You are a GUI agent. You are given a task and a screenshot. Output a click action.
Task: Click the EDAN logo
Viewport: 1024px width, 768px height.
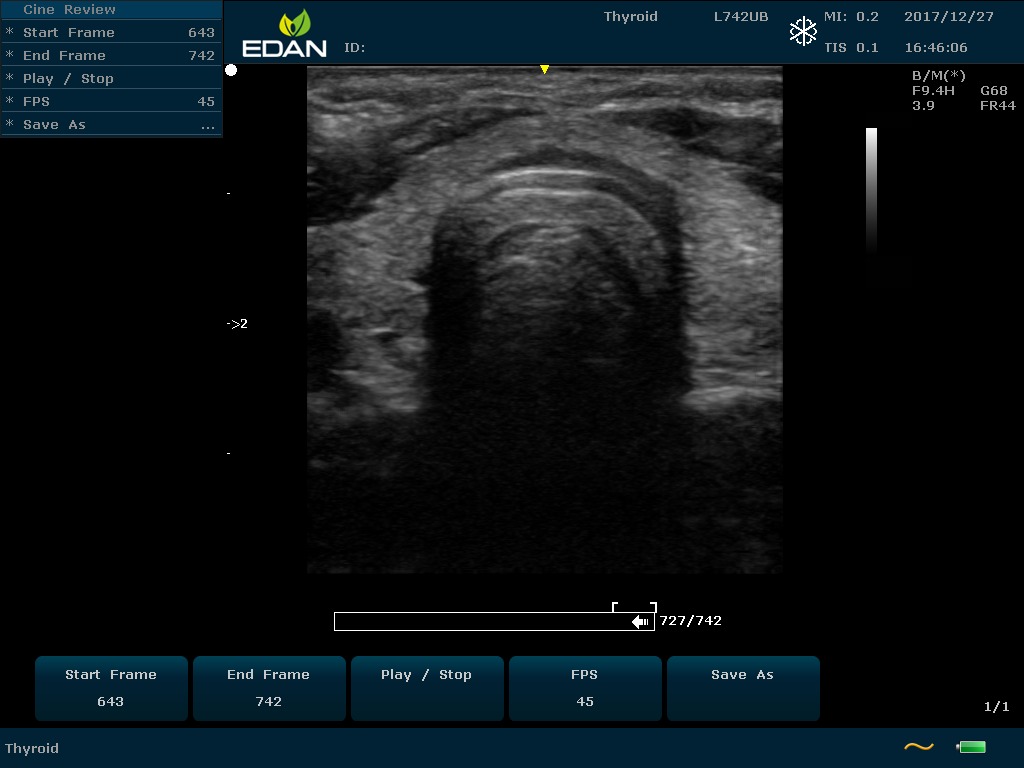[x=284, y=35]
